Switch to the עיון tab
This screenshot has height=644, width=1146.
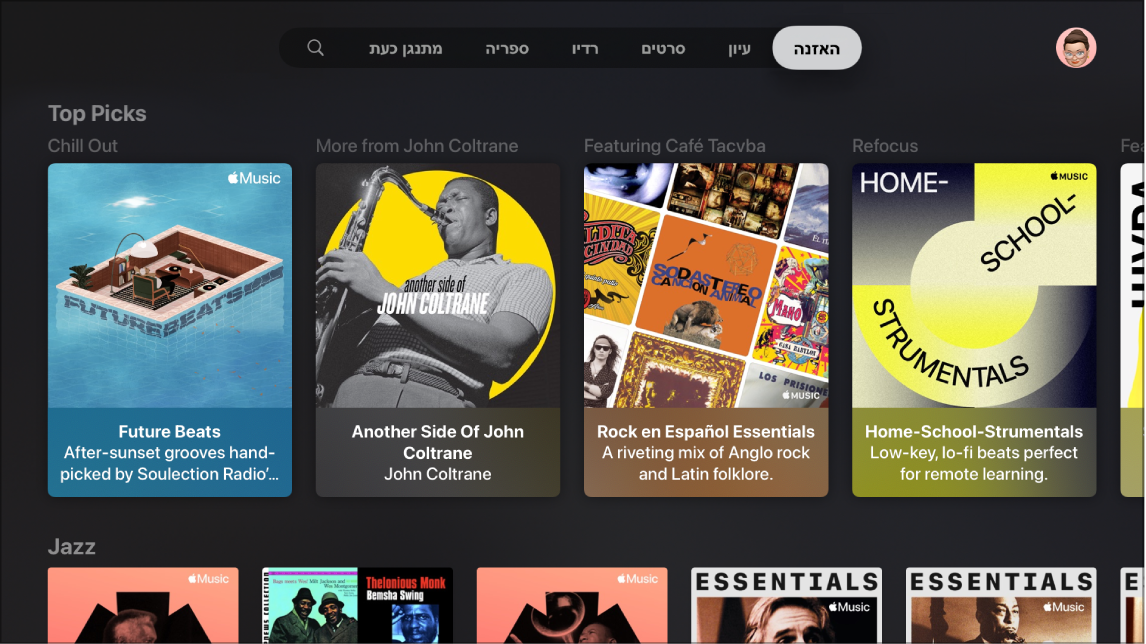tap(739, 49)
